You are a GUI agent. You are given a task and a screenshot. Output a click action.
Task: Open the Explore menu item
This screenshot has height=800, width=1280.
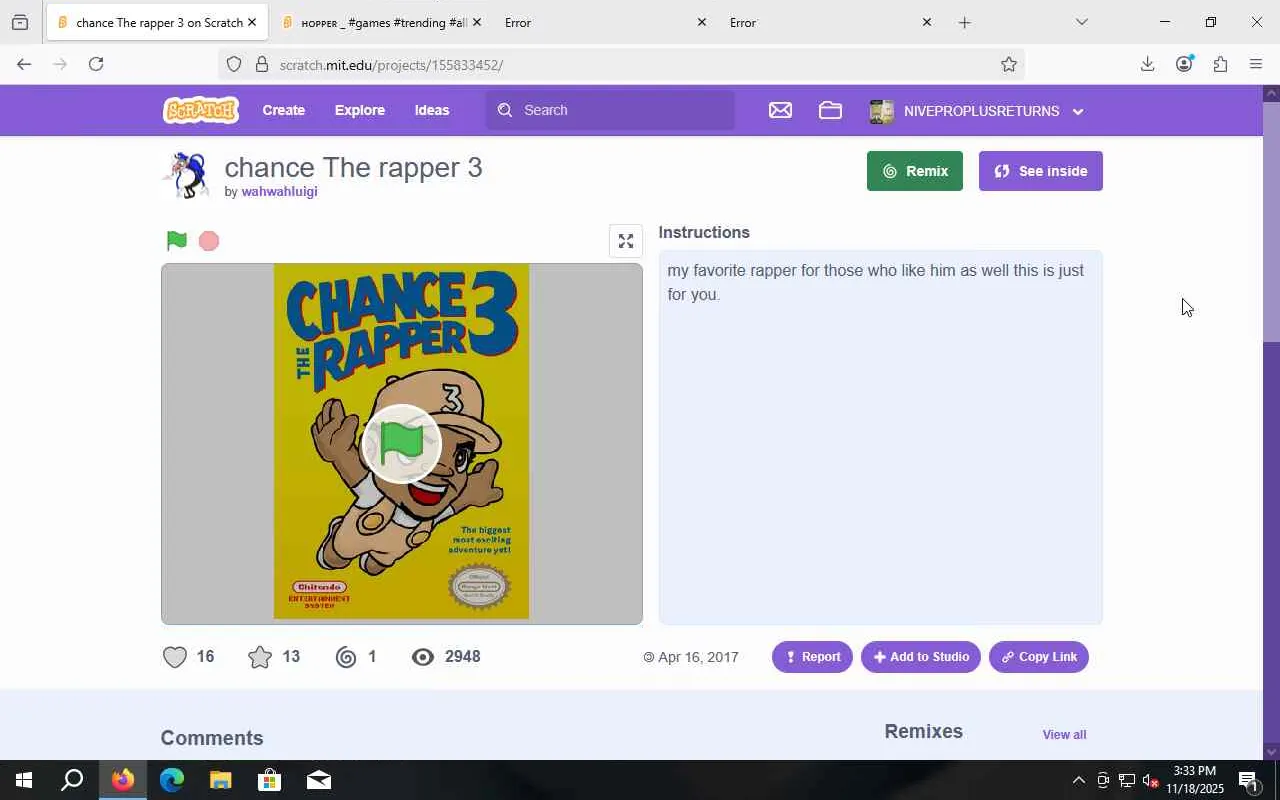tap(360, 110)
